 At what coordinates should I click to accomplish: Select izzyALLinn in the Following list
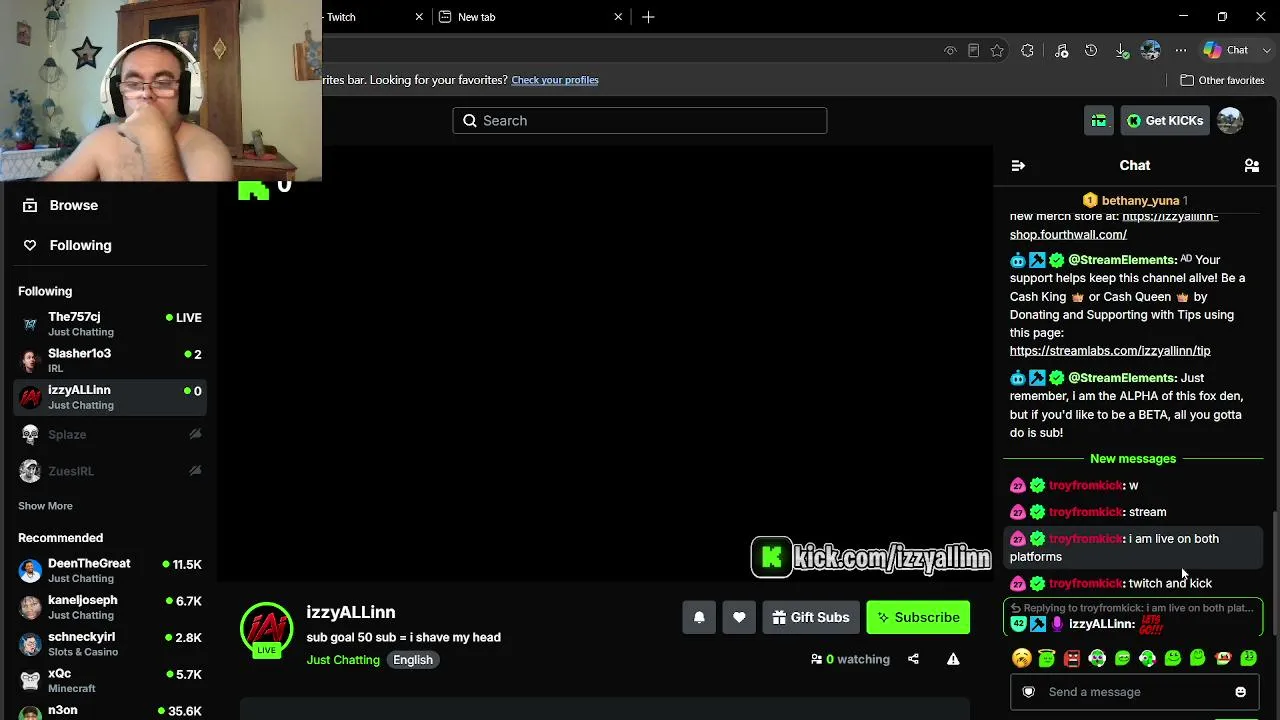[x=110, y=397]
